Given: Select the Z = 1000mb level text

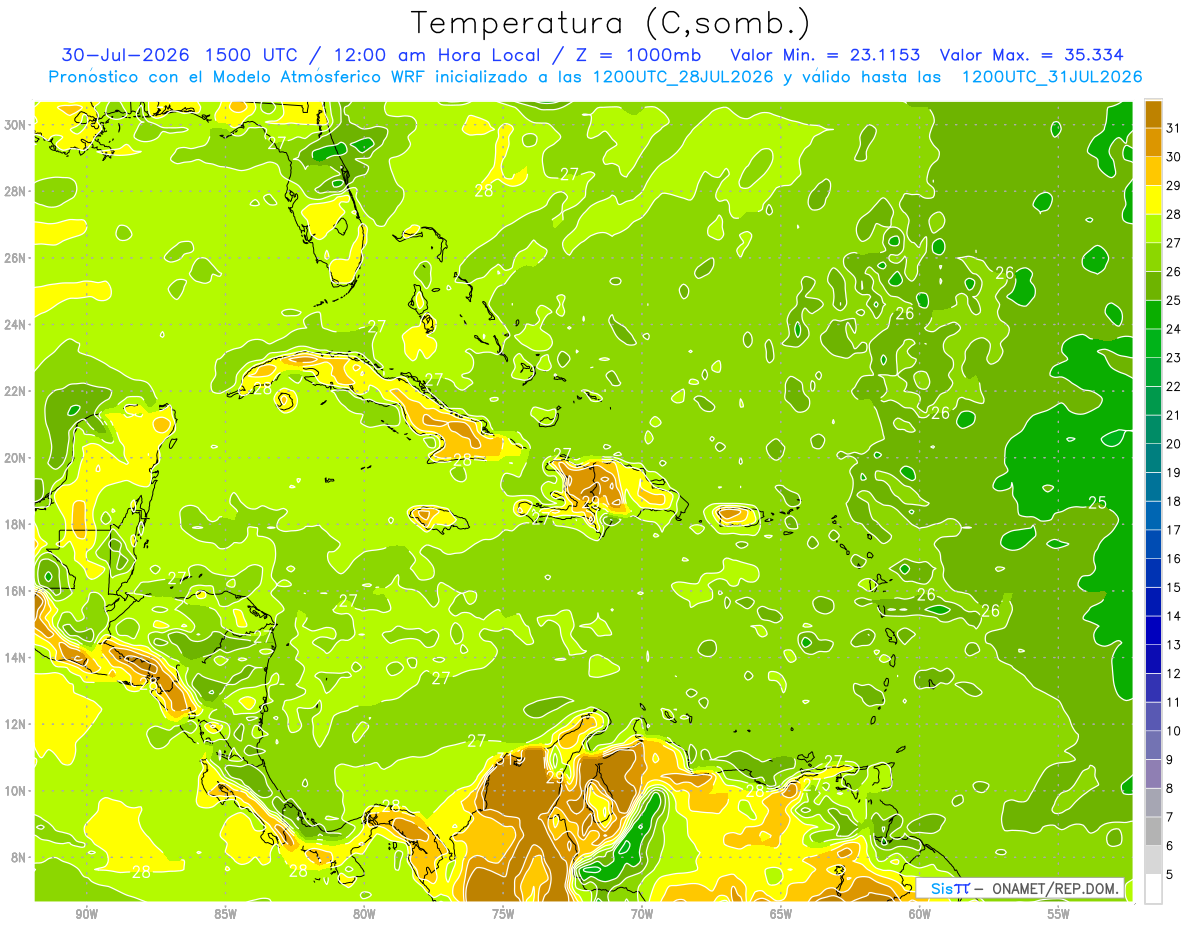Looking at the screenshot, I should pyautogui.click(x=637, y=55).
